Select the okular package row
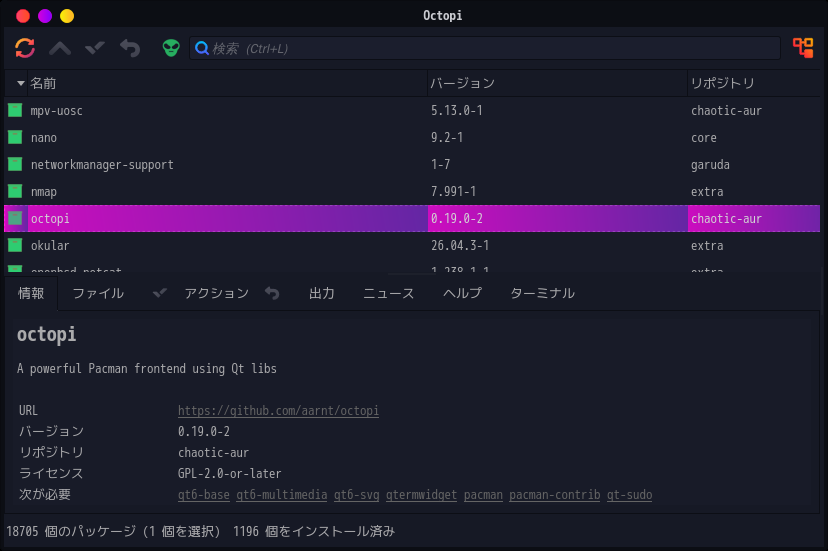This screenshot has width=828, height=551. (x=412, y=245)
